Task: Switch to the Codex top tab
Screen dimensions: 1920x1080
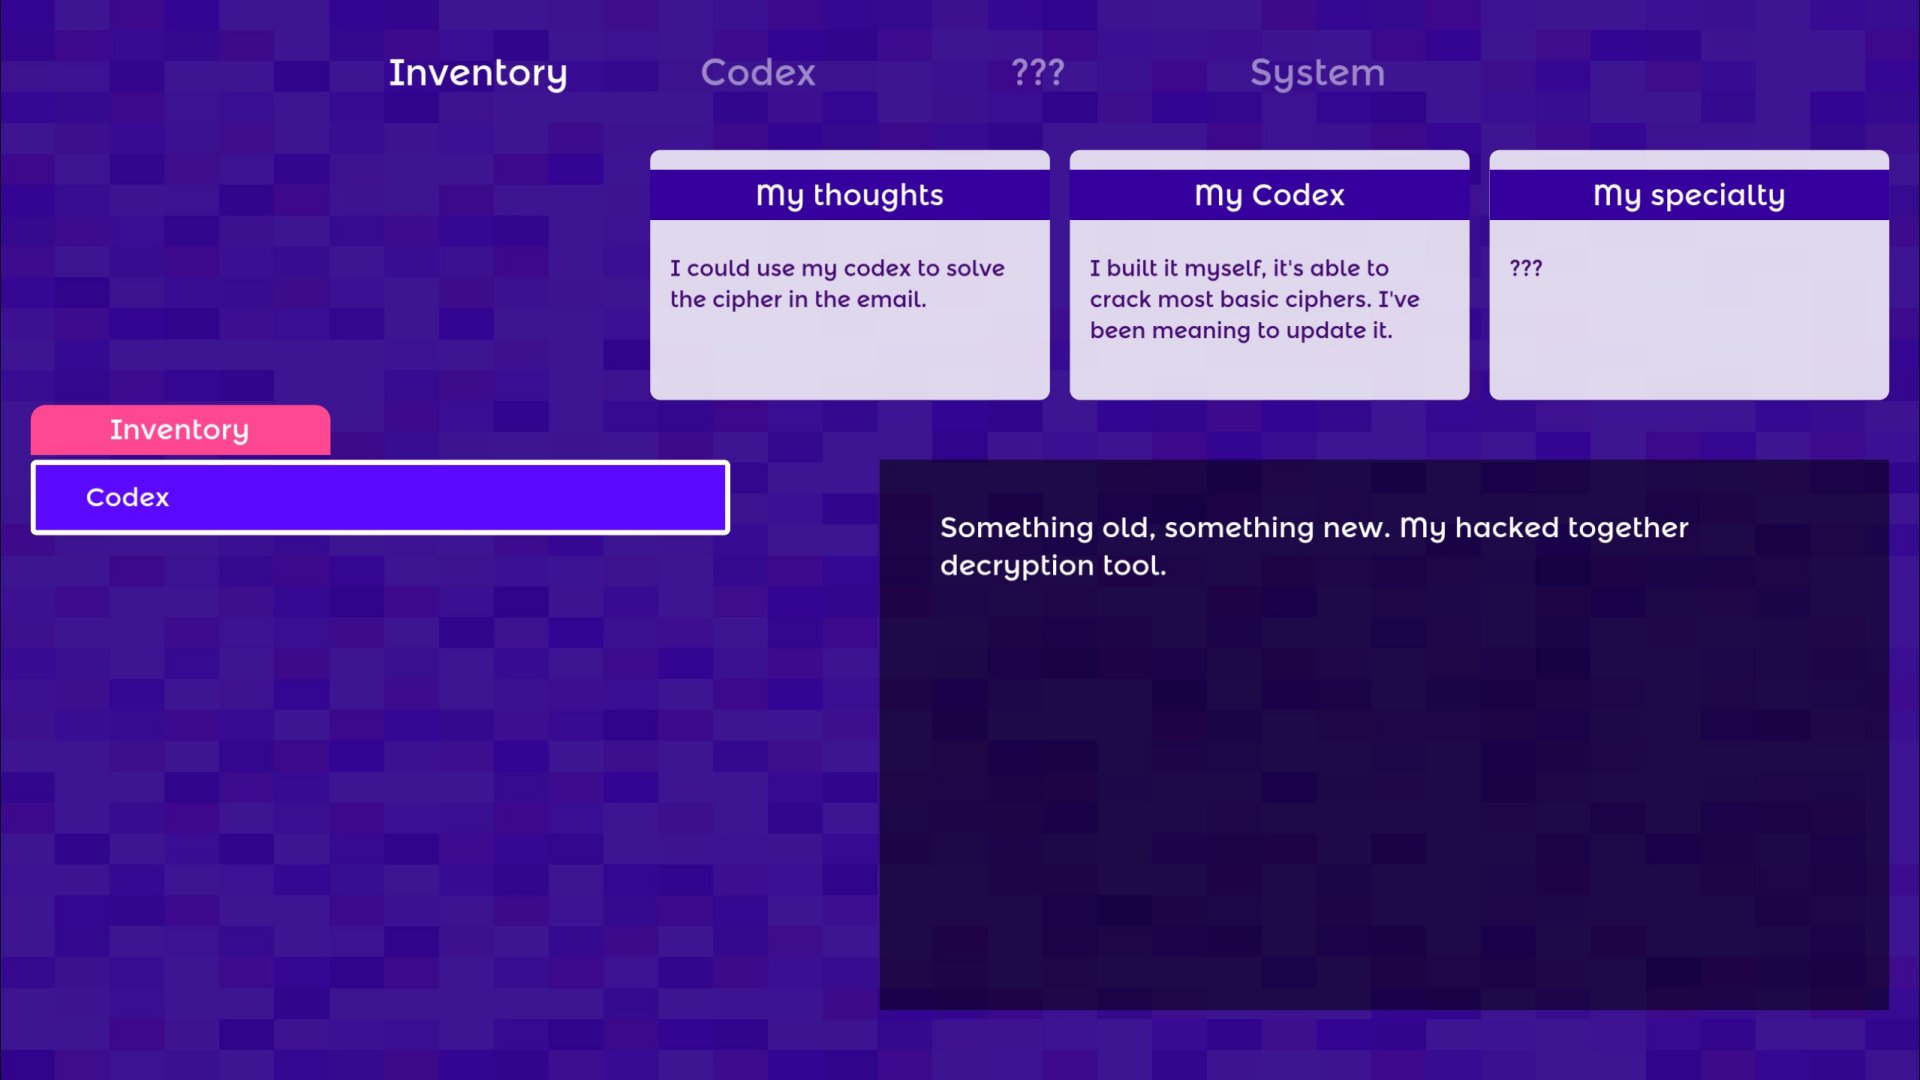Action: point(757,72)
